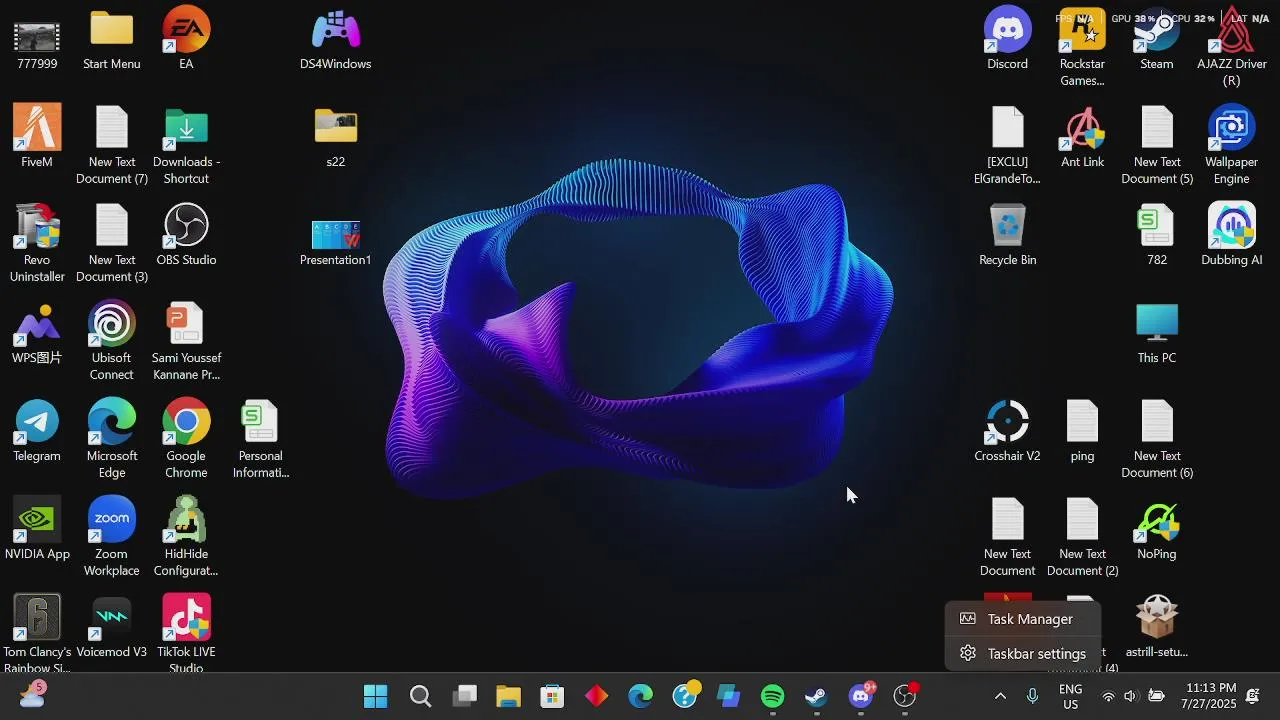Select the Ubisoft Connect shortcut
The height and width of the screenshot is (720, 1280).
111,341
